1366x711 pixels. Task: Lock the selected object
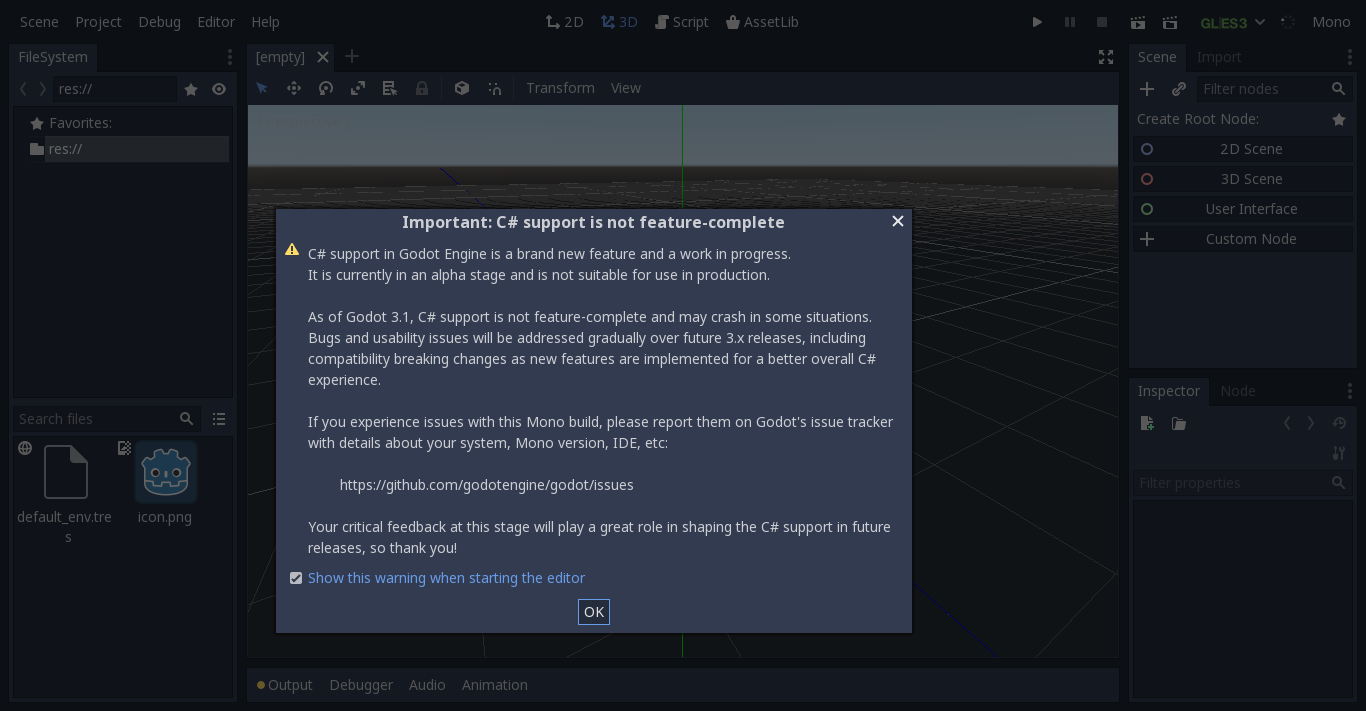coord(422,88)
